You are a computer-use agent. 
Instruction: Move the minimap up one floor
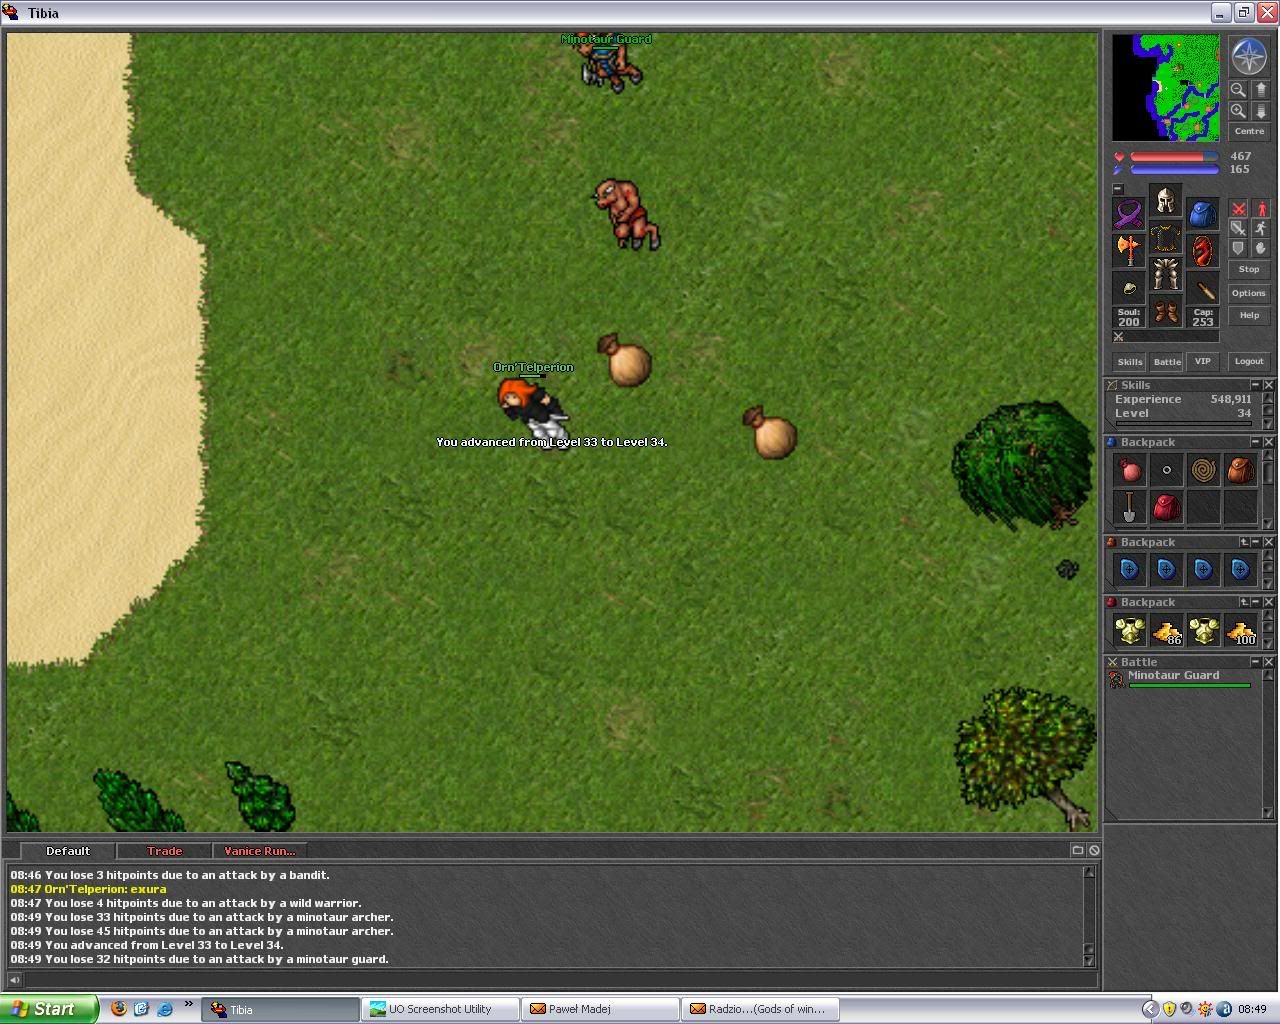(1260, 90)
